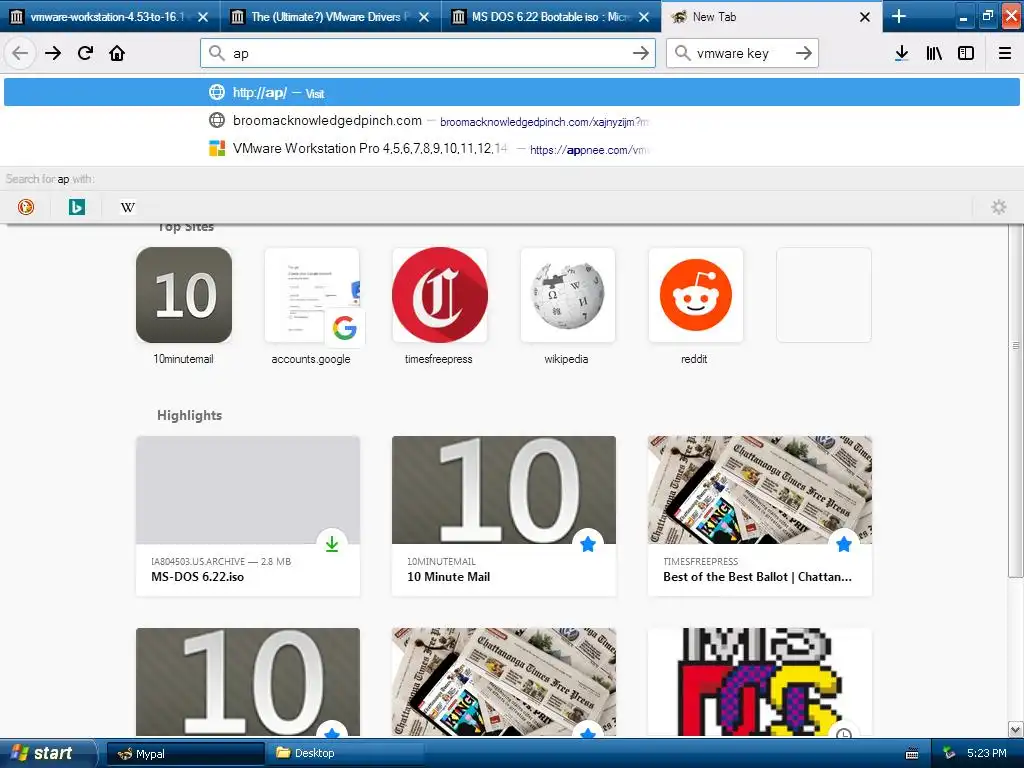Go forward with the forward arrow button
The image size is (1024, 768).
pyautogui.click(x=53, y=53)
